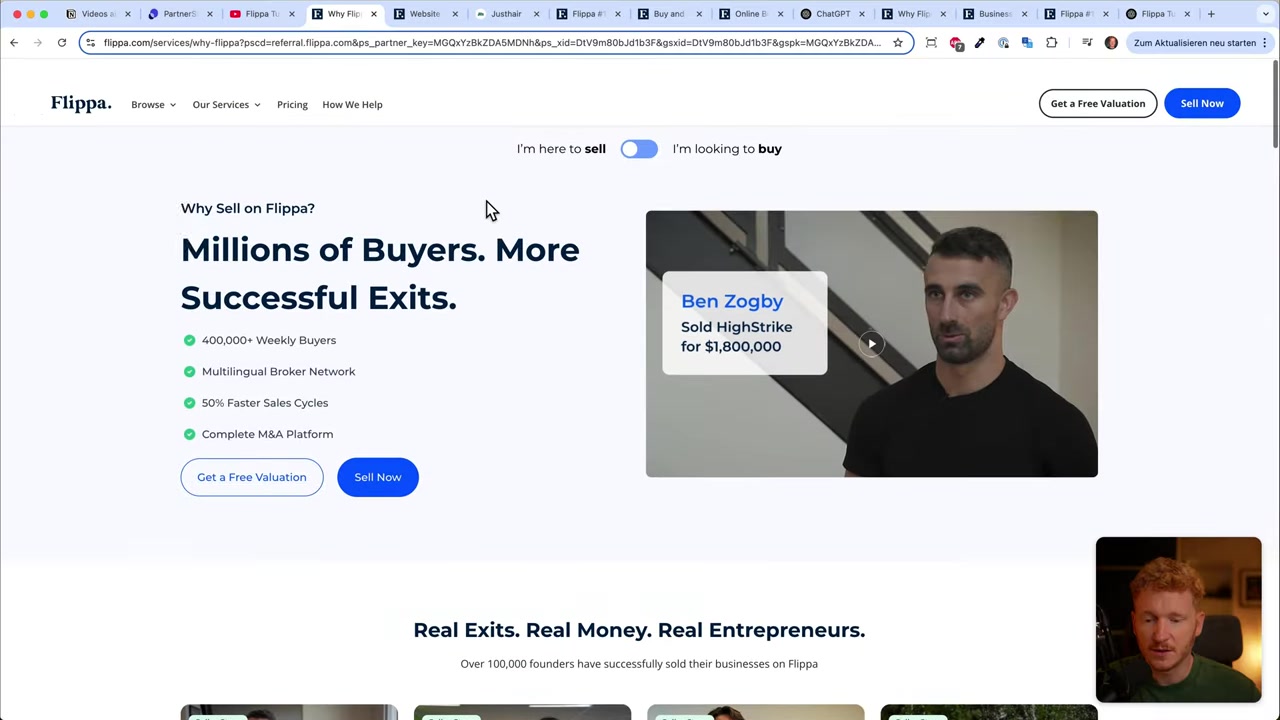Screen dimensions: 1280x720
Task: Close the Videos Notion tab
Action: point(128,14)
